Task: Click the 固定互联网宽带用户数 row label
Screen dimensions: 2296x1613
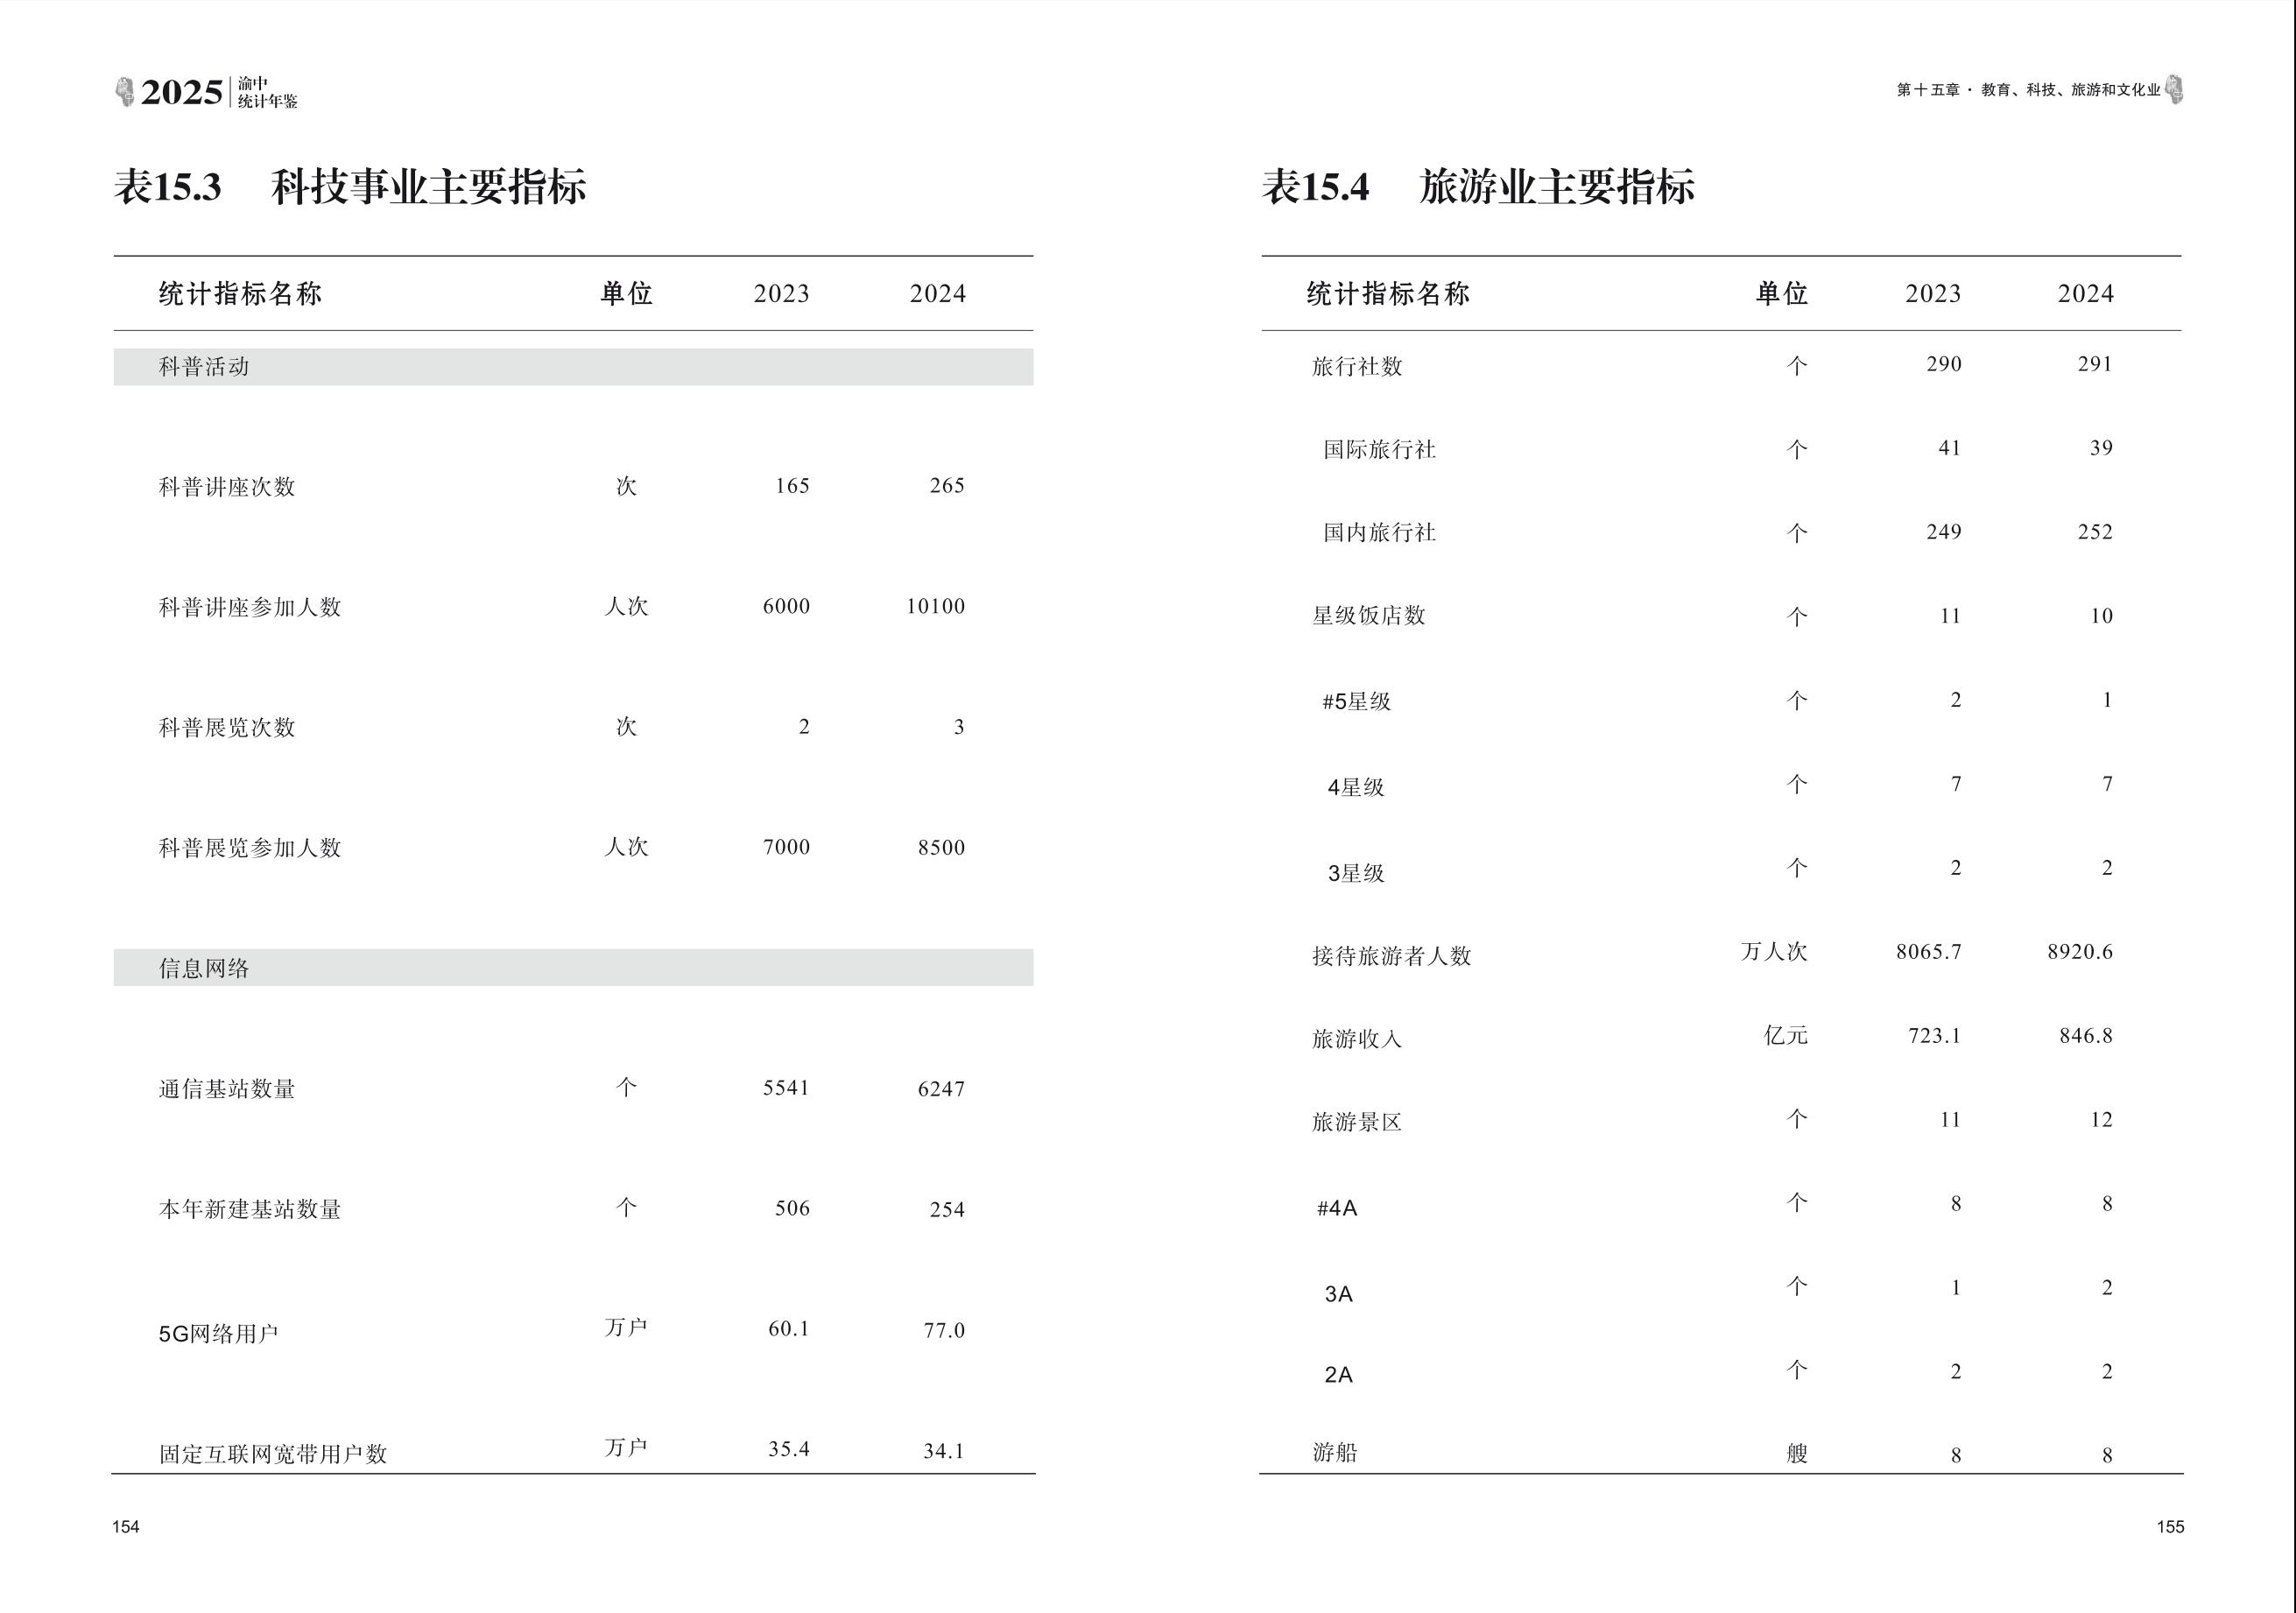Action: click(273, 1454)
